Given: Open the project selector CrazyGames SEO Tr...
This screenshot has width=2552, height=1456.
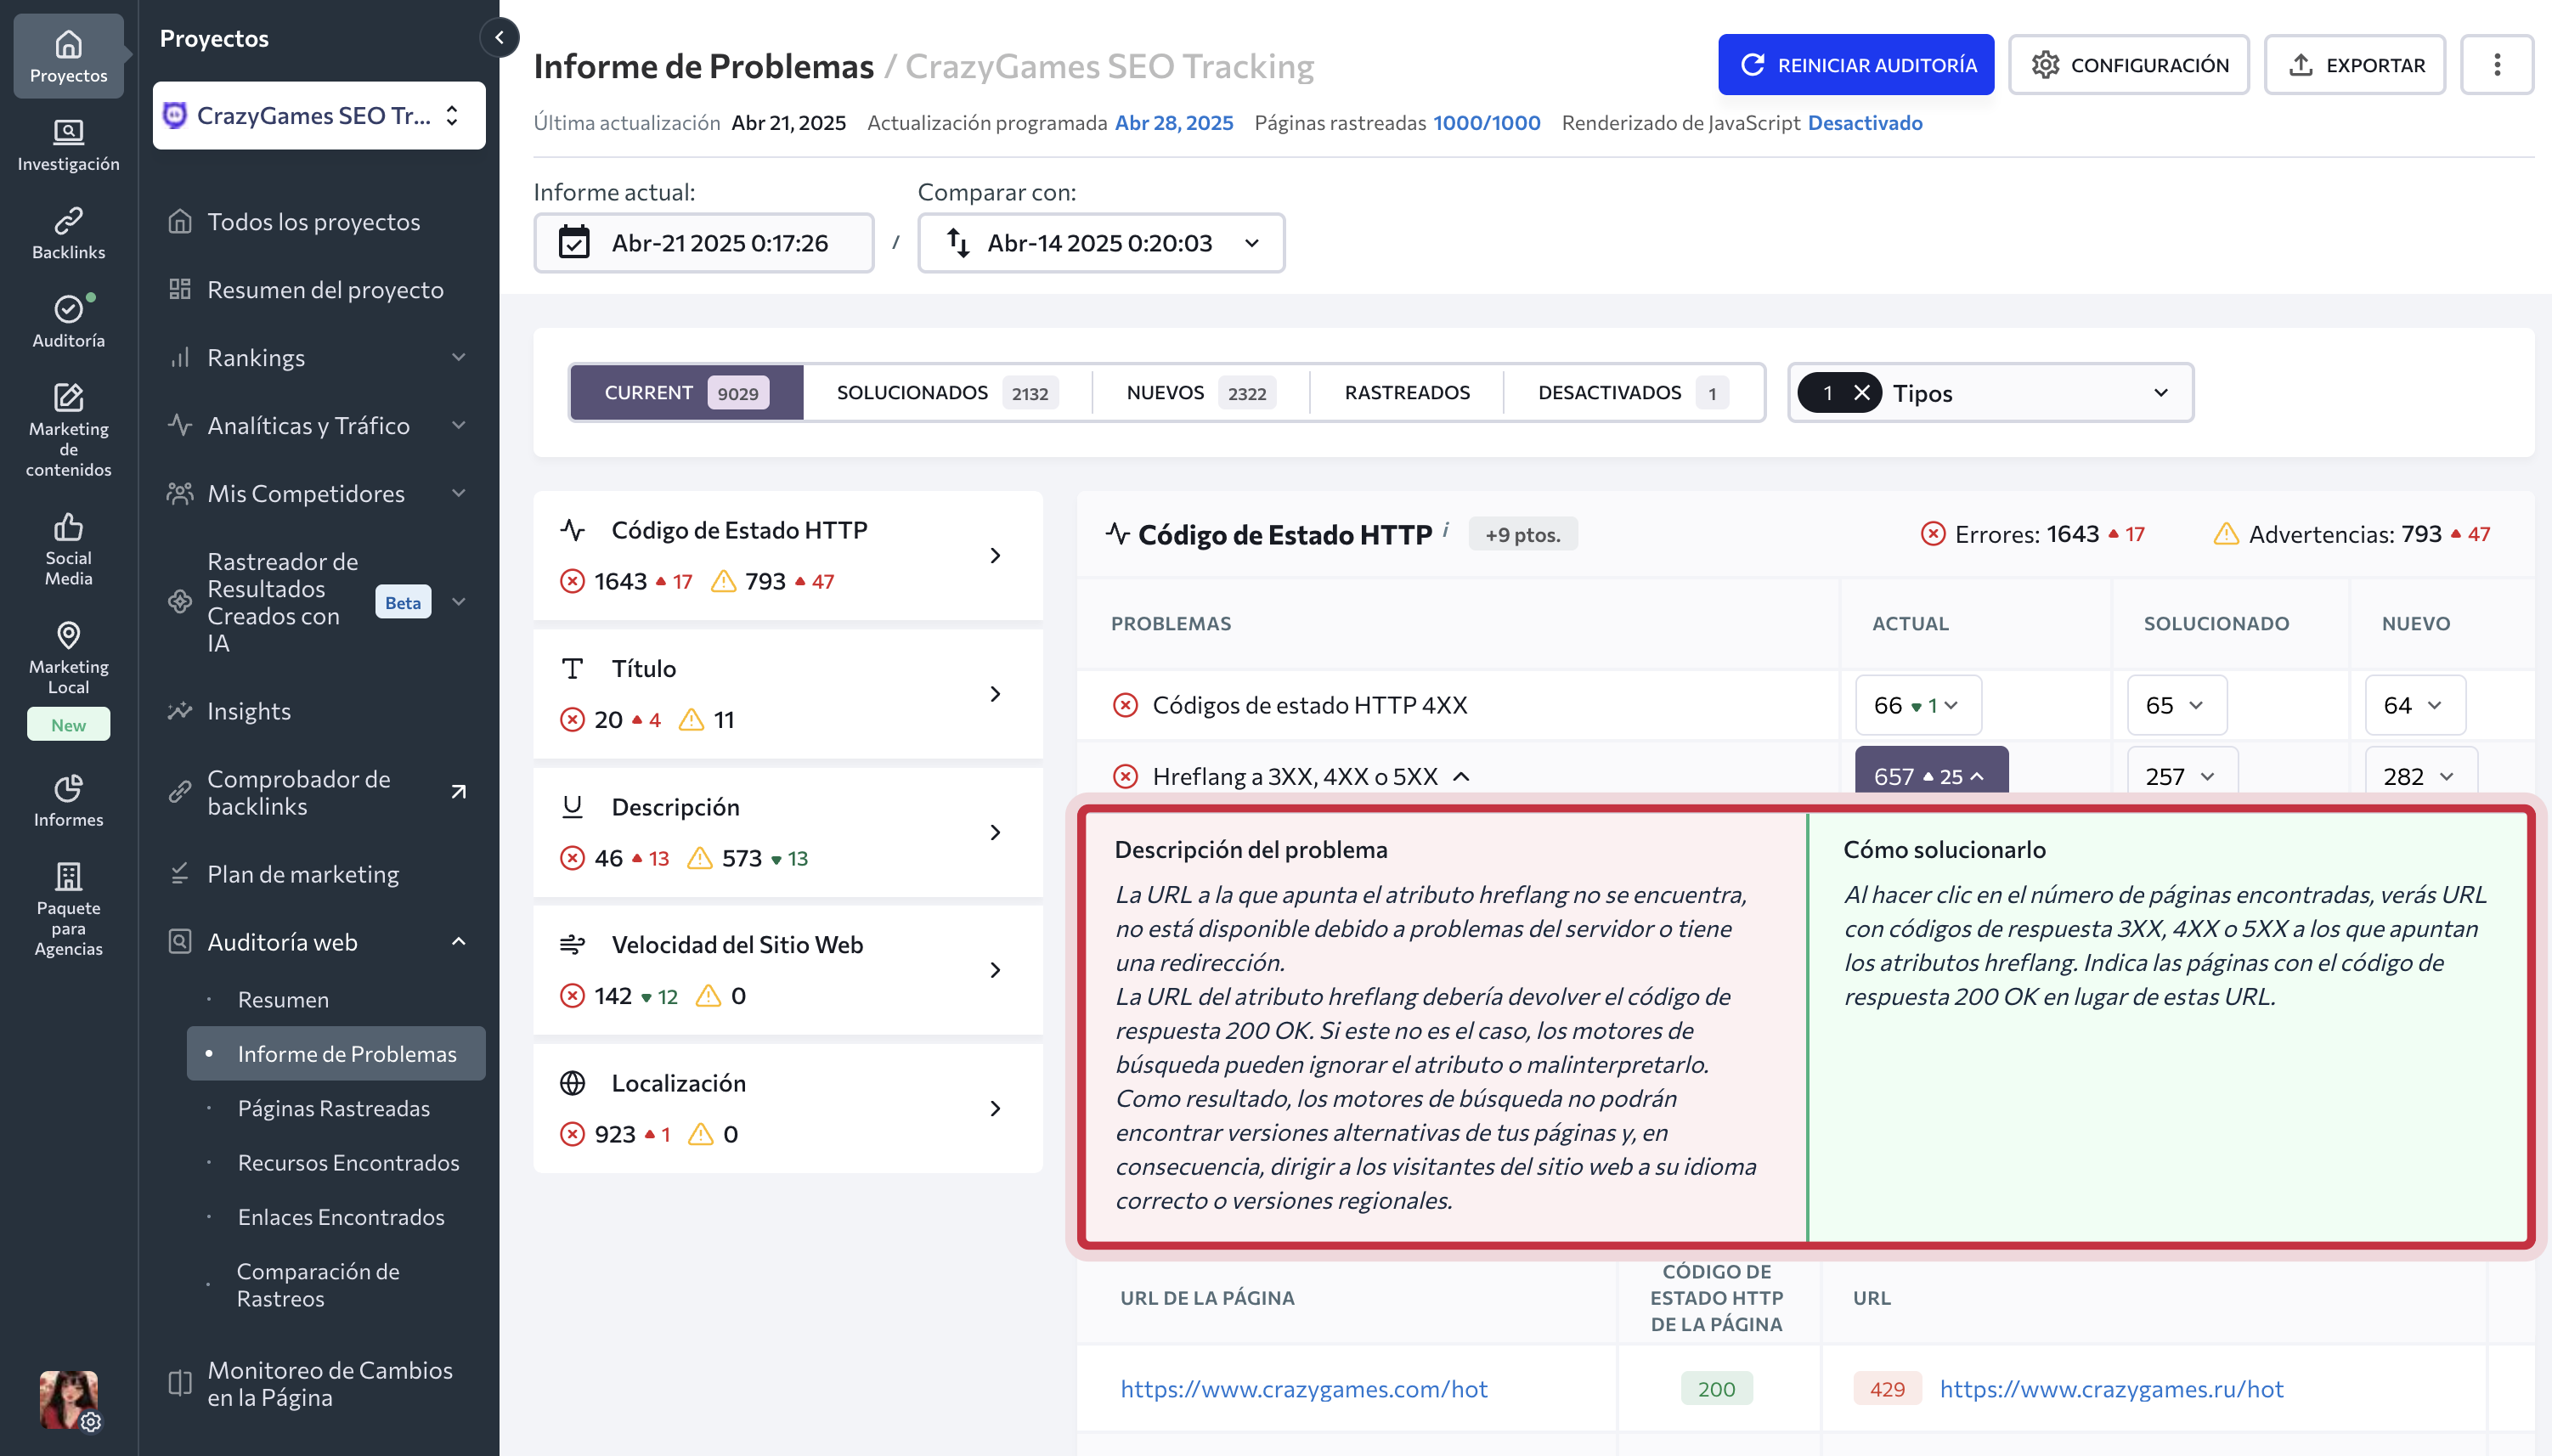Looking at the screenshot, I should click(x=319, y=115).
